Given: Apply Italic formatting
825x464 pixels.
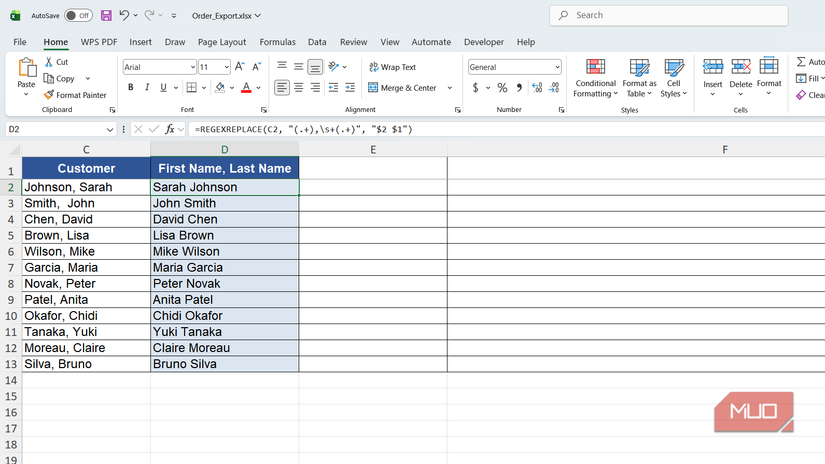Looking at the screenshot, I should (x=147, y=87).
